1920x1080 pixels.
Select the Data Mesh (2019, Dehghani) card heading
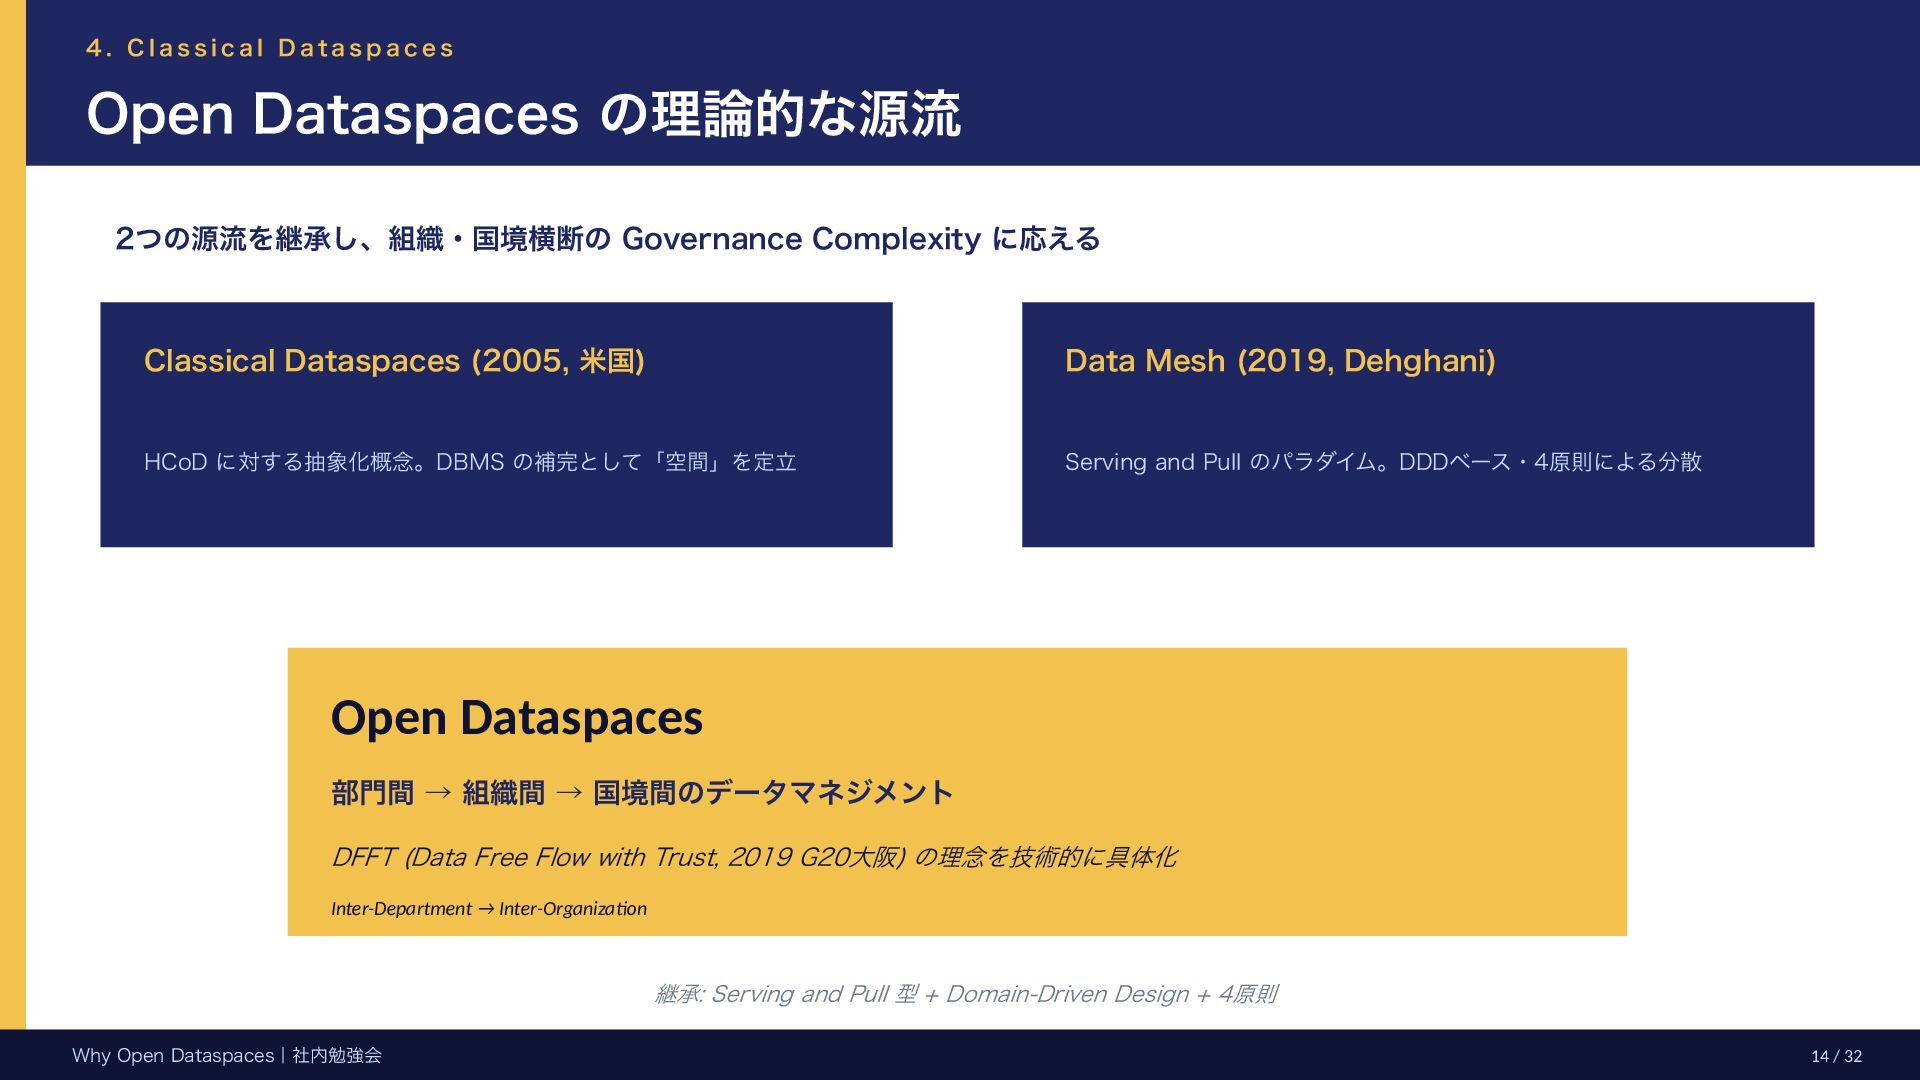coord(1280,361)
